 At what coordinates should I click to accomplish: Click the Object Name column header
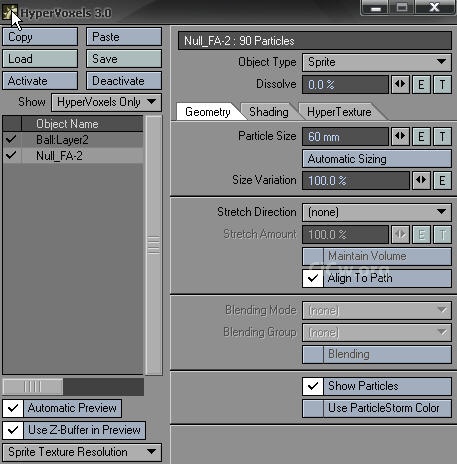(x=82, y=124)
